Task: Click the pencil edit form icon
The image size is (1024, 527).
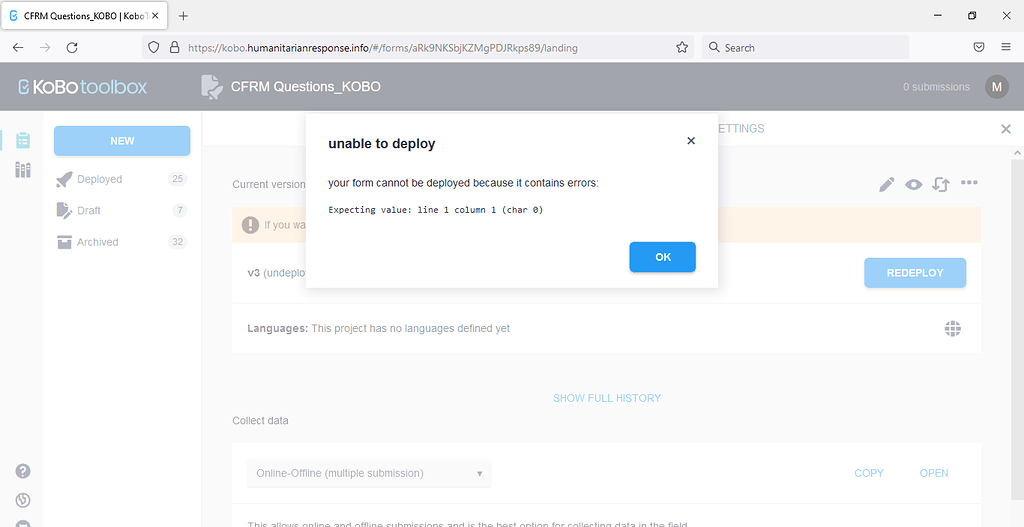Action: [886, 184]
